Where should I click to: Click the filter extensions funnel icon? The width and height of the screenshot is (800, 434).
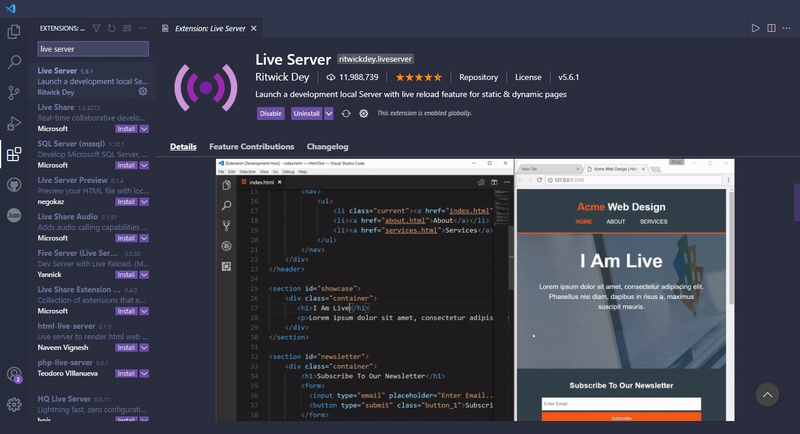96,29
